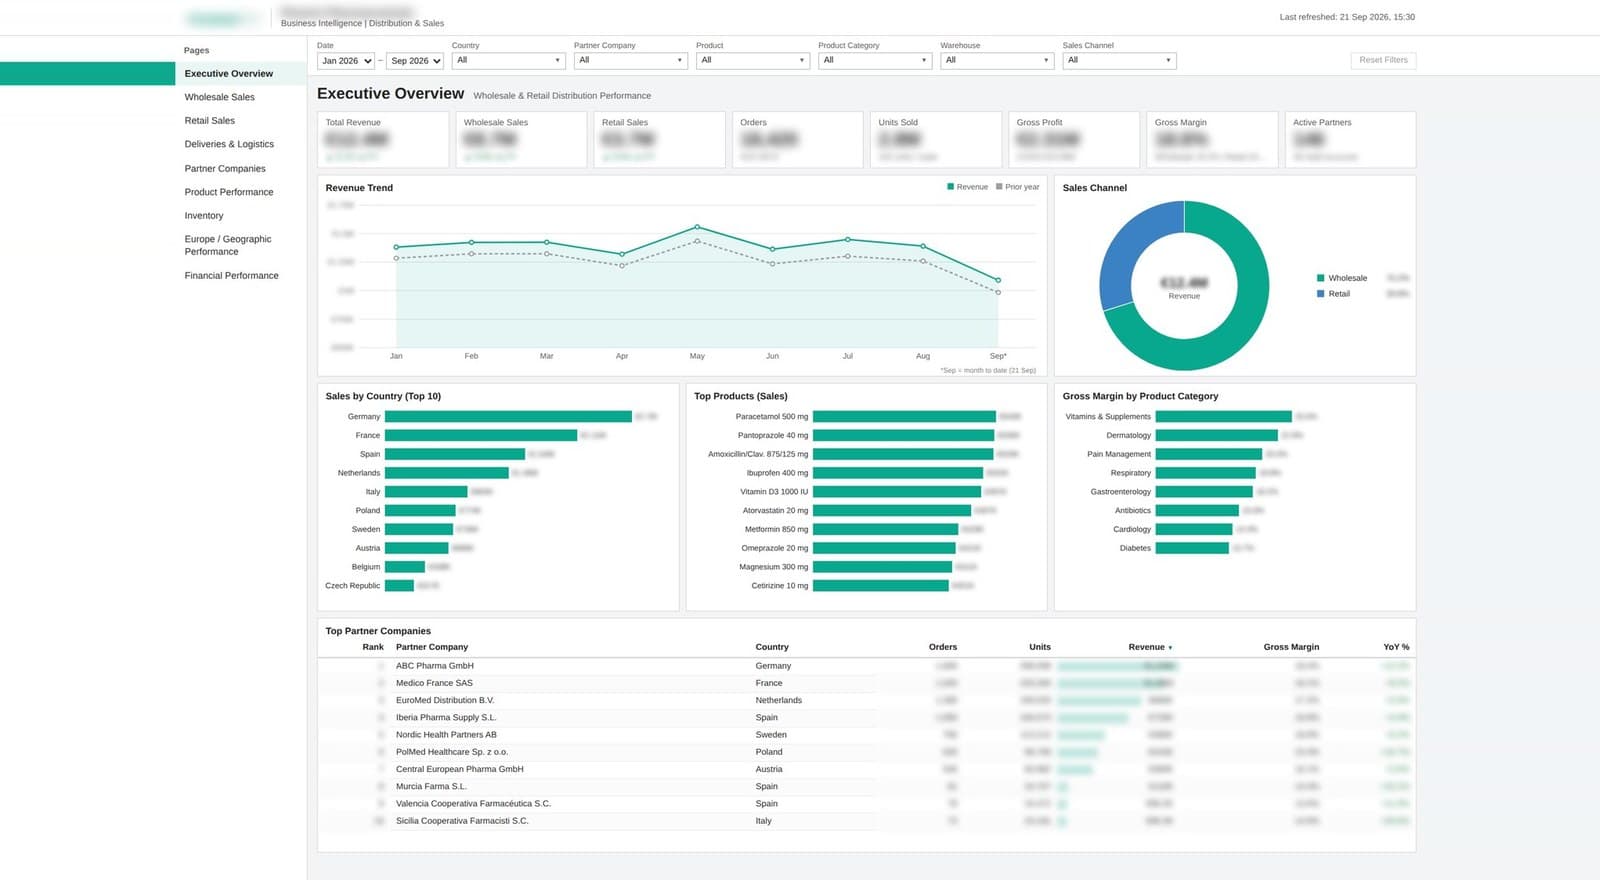Open the Financial Performance page

pos(231,275)
